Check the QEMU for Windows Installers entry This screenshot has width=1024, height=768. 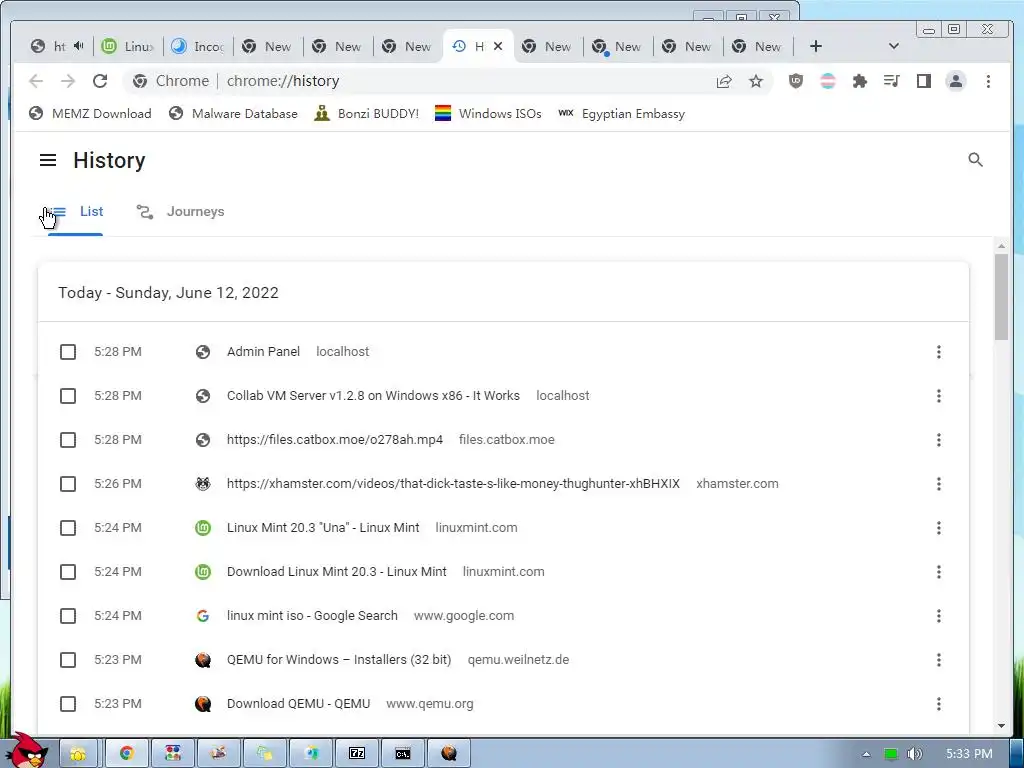[x=68, y=660]
